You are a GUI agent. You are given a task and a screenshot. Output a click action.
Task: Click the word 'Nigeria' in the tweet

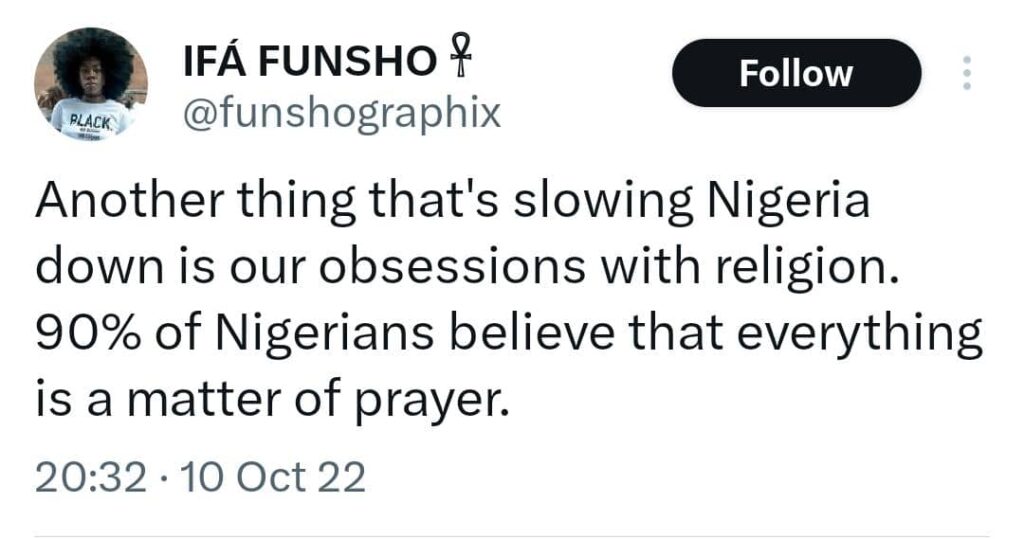[x=789, y=201]
